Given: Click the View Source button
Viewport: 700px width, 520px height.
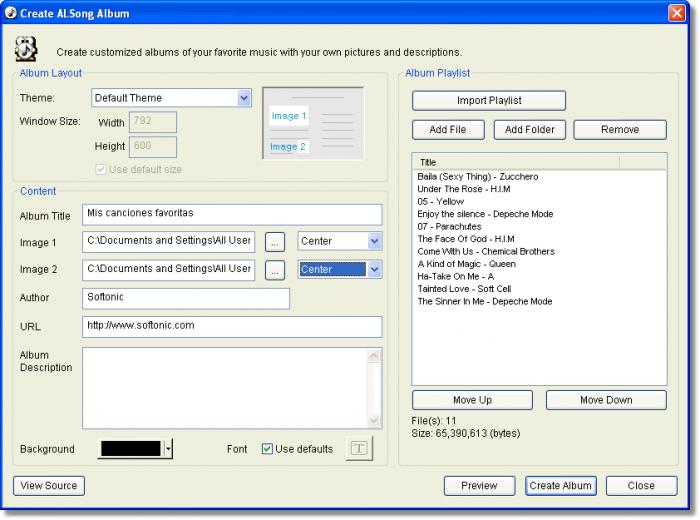Looking at the screenshot, I should coord(48,485).
